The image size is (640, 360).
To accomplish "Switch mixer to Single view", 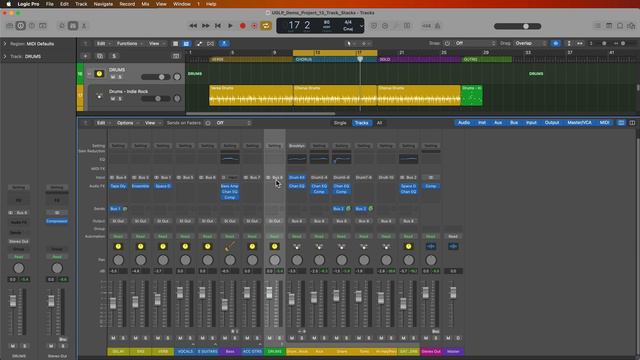I will tap(340, 123).
